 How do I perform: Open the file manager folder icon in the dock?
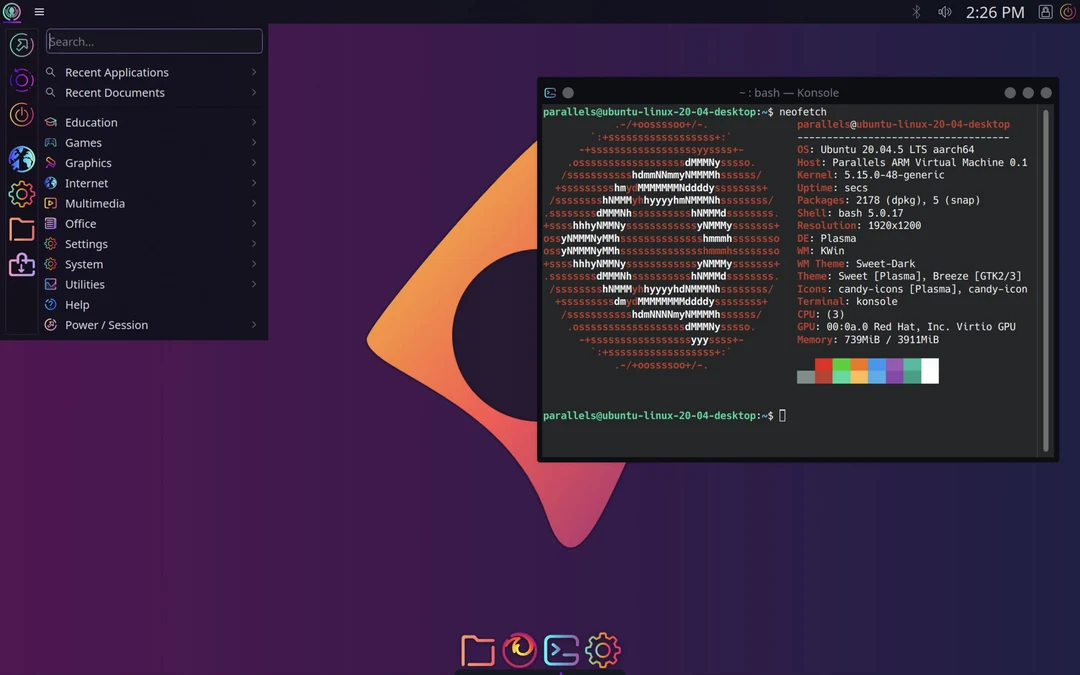(477, 649)
